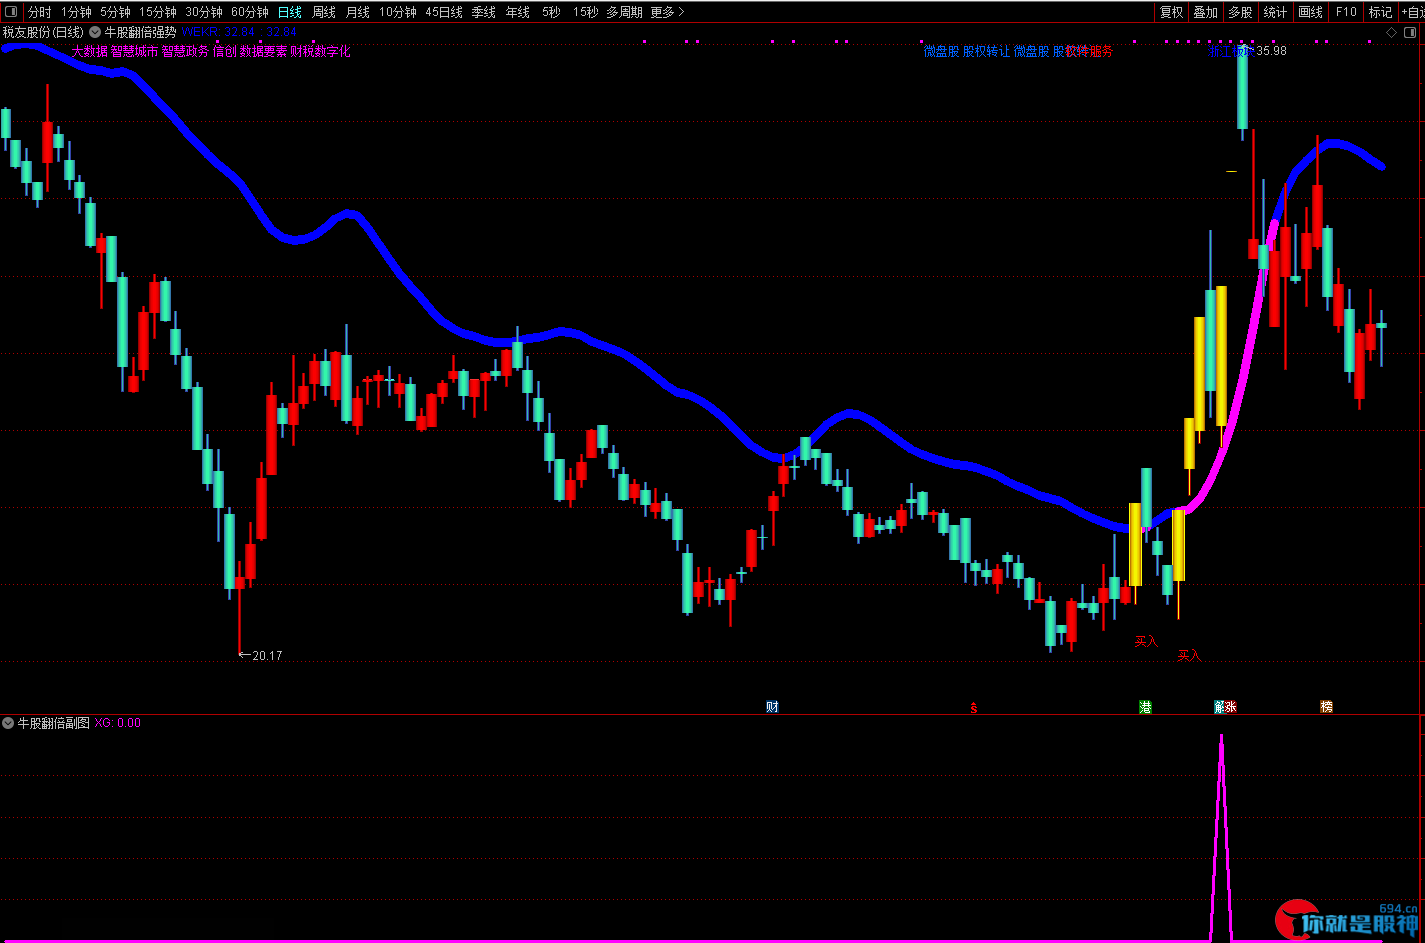The height and width of the screenshot is (943, 1425).
Task: Select the 15秒 period tab
Action: click(x=586, y=12)
